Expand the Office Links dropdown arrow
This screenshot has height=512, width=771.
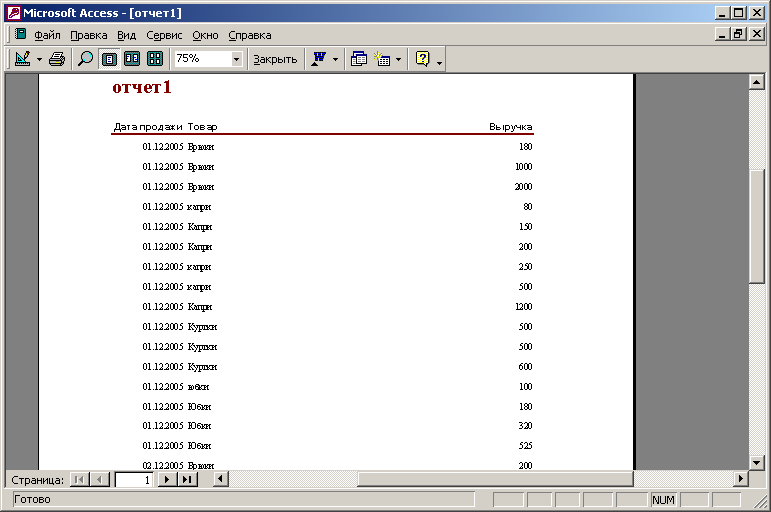tap(335, 60)
